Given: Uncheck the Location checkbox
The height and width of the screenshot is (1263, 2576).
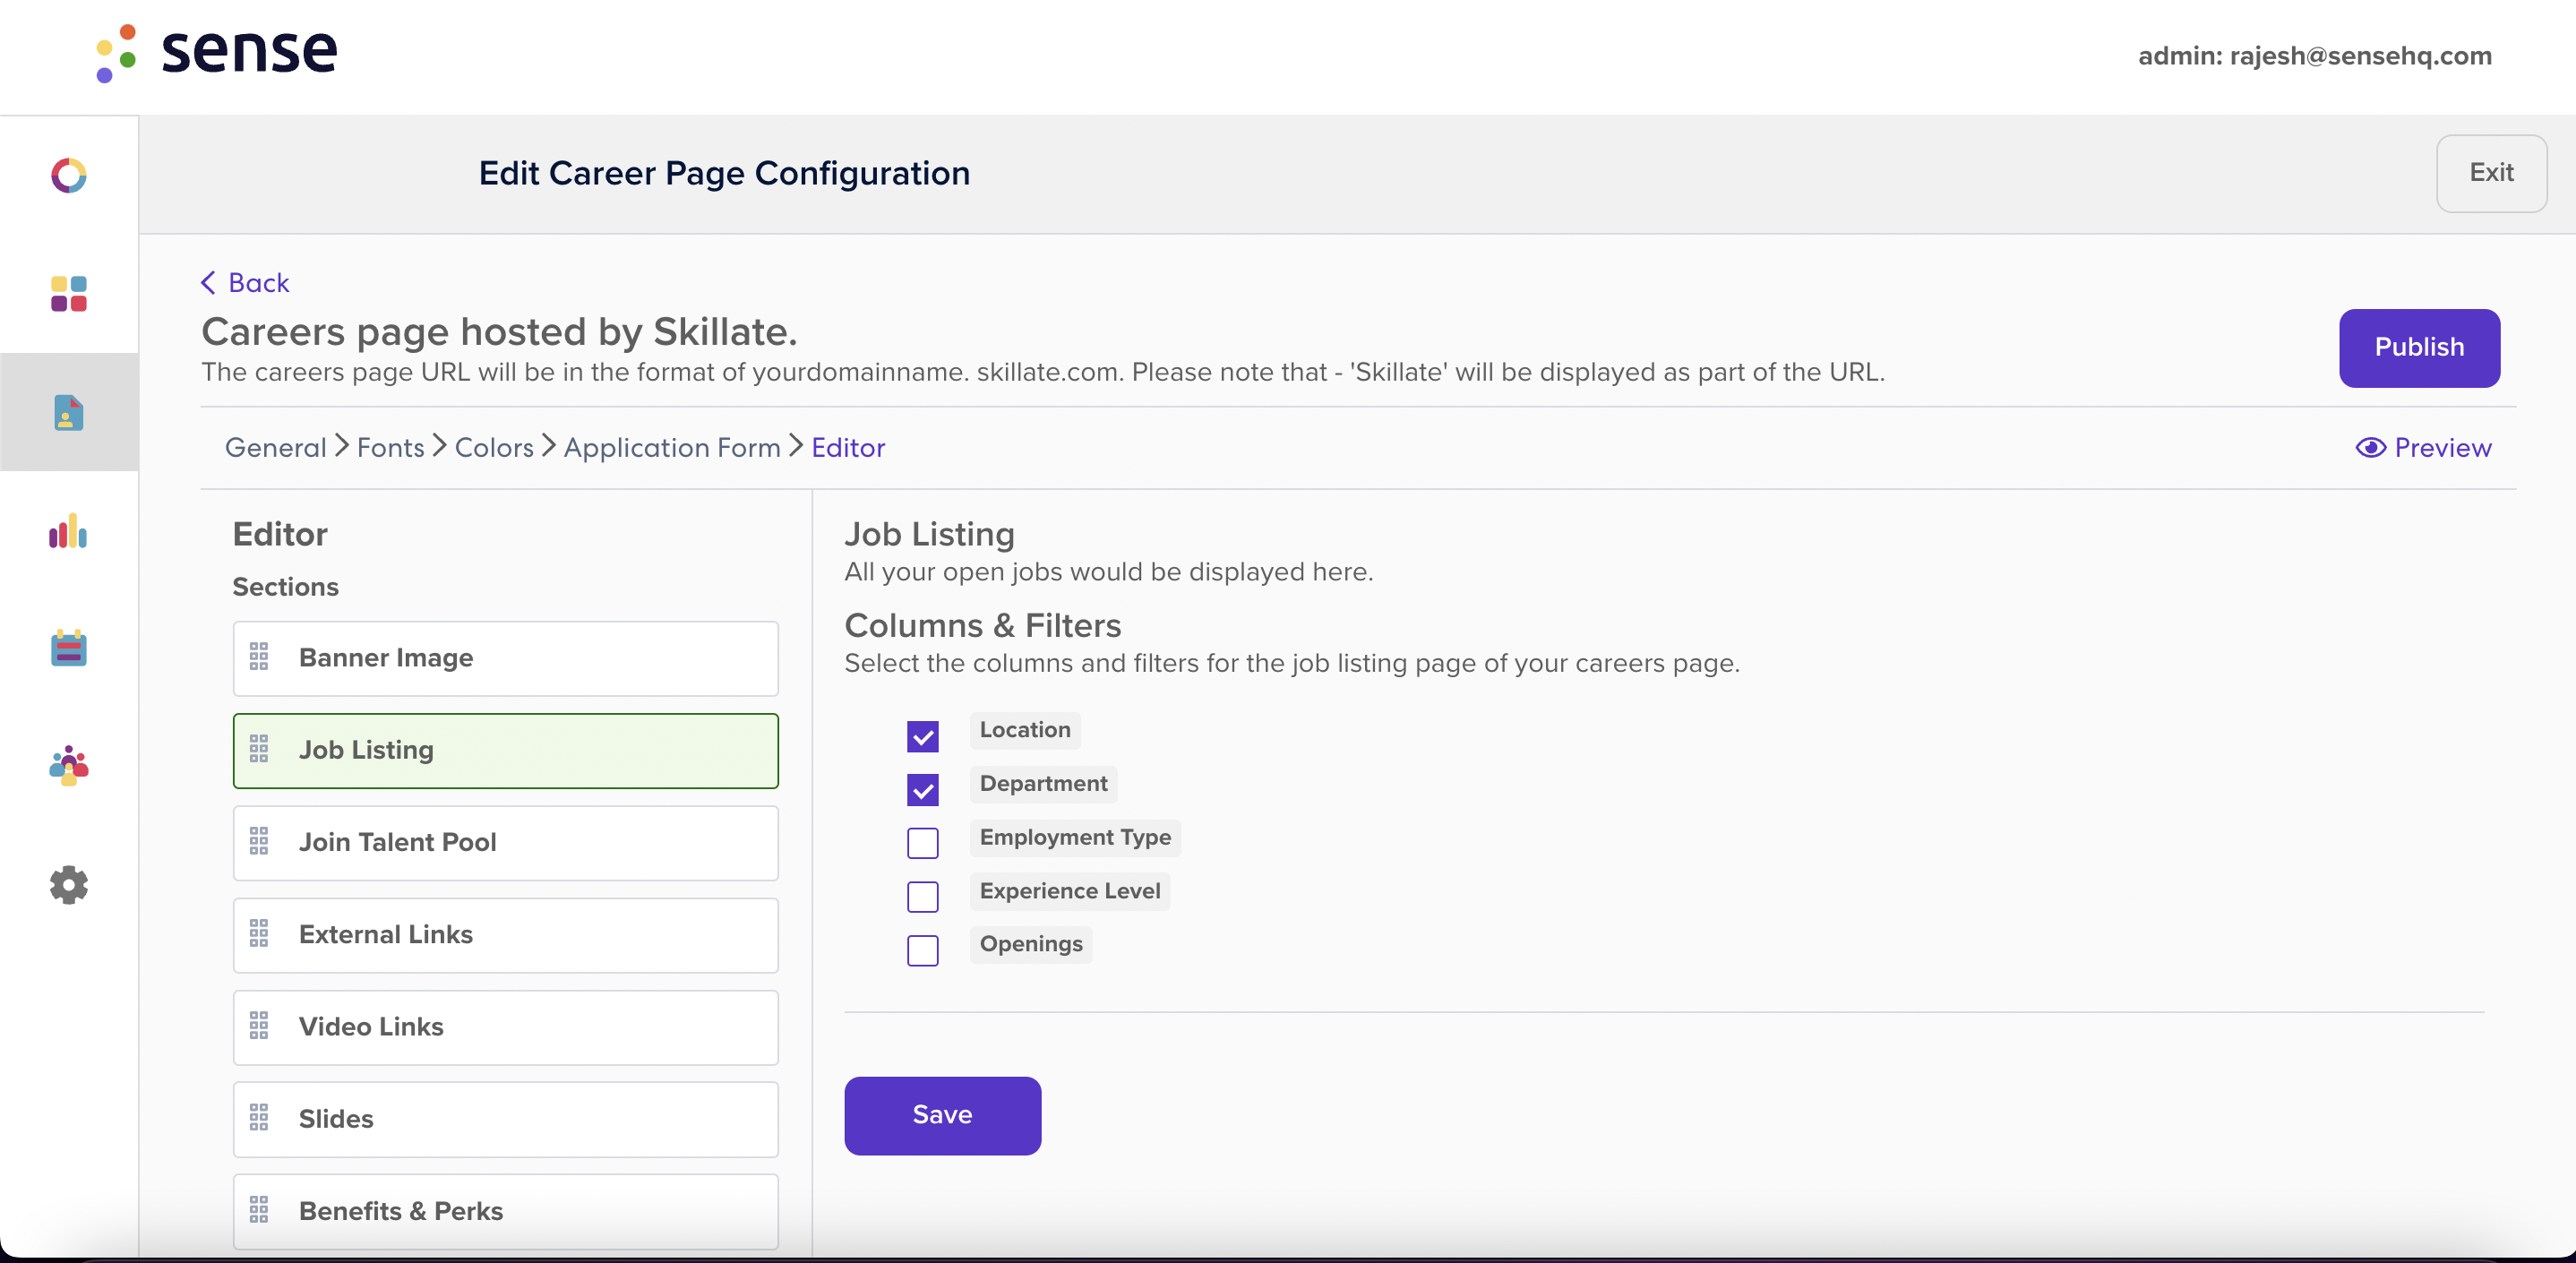Looking at the screenshot, I should coord(923,737).
